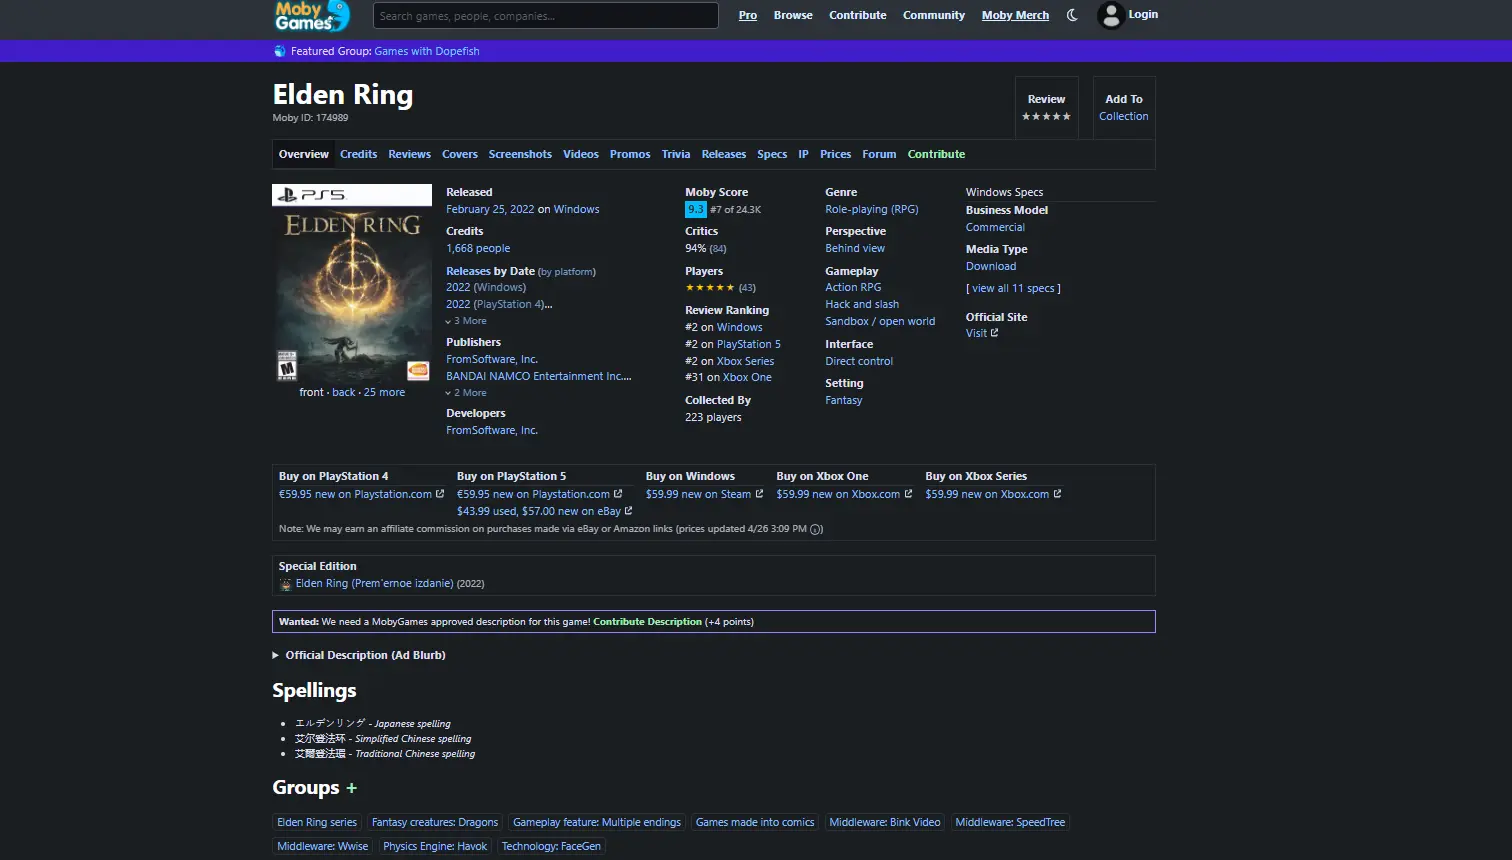
Task: Open the Forum tab
Action: 879,154
